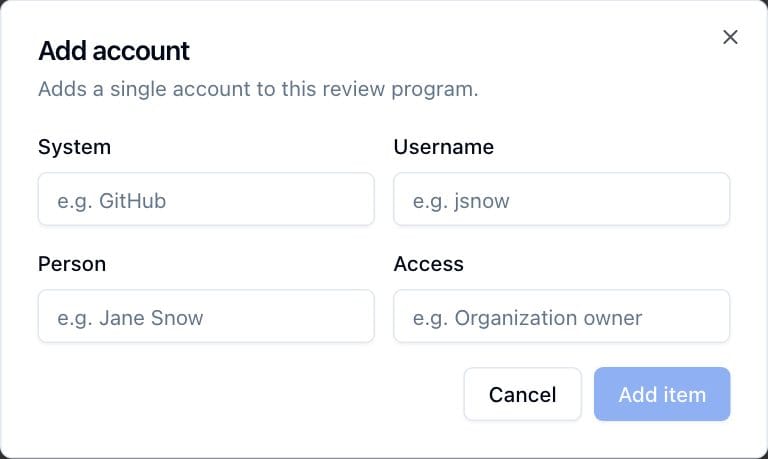Focus the System input field
This screenshot has width=768, height=459.
click(206, 199)
